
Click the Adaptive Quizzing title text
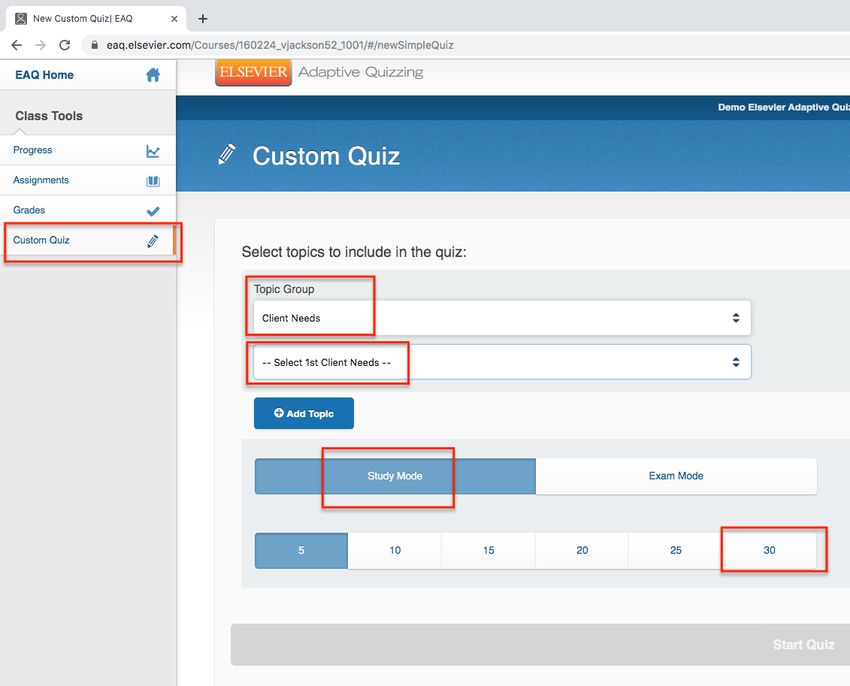tap(360, 72)
